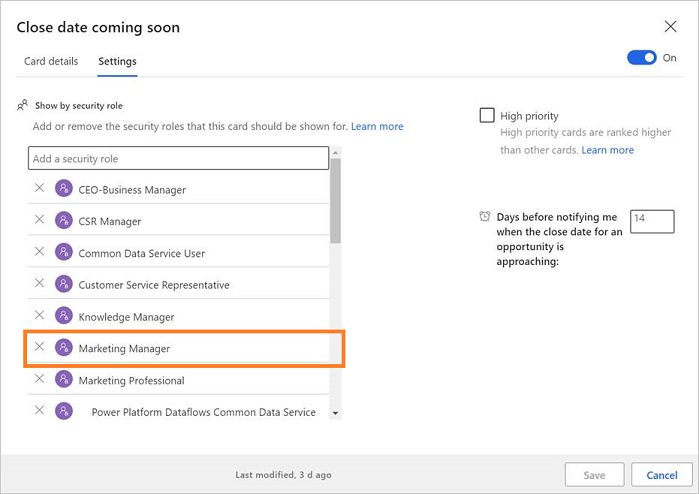Remove the CSR Manager role
The image size is (699, 494).
pyautogui.click(x=40, y=220)
